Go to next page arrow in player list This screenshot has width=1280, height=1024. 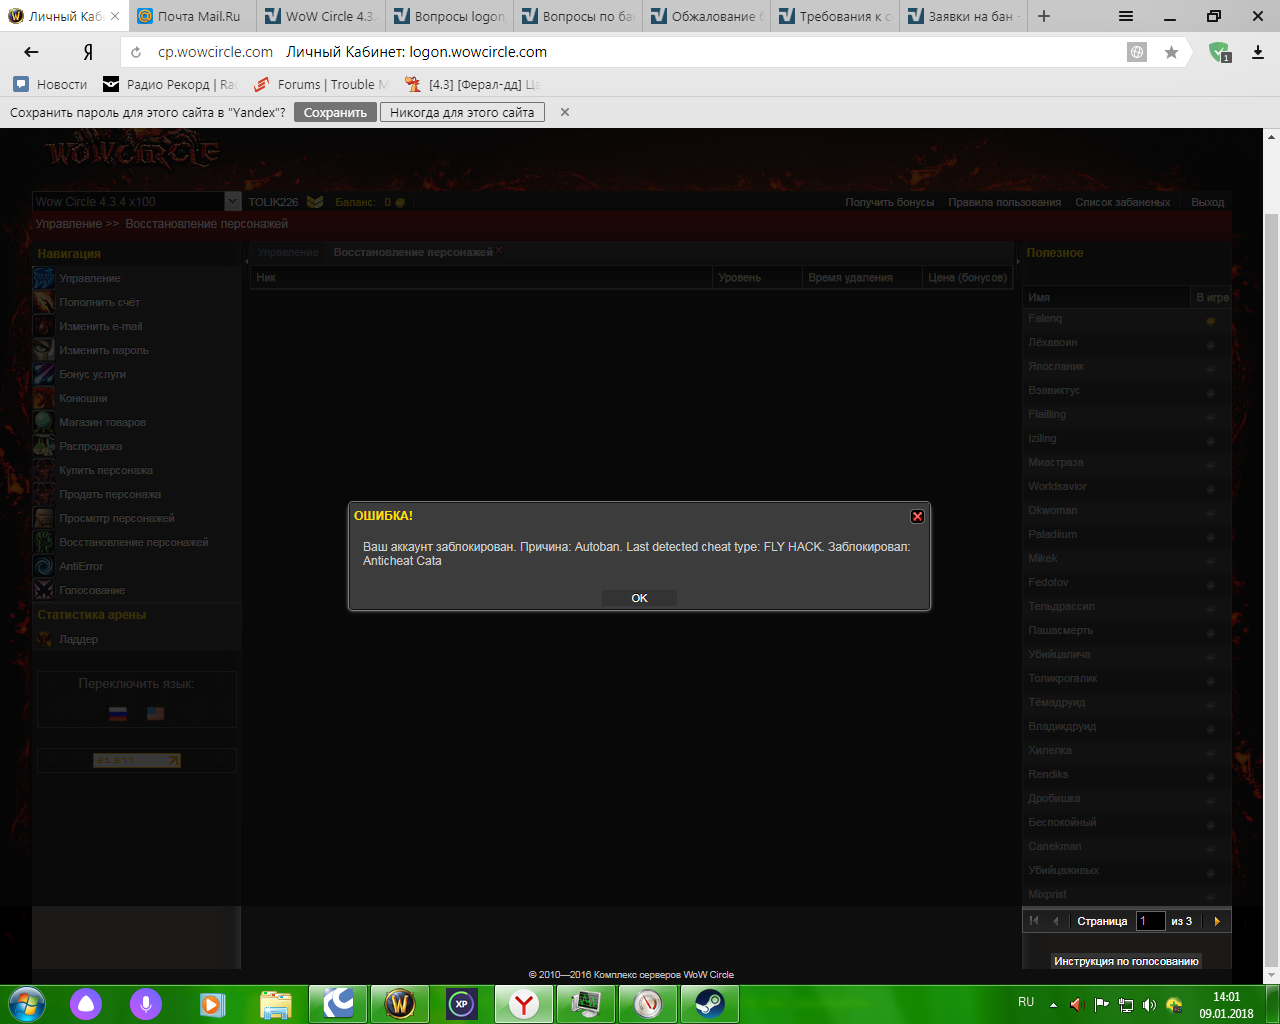coord(1217,921)
